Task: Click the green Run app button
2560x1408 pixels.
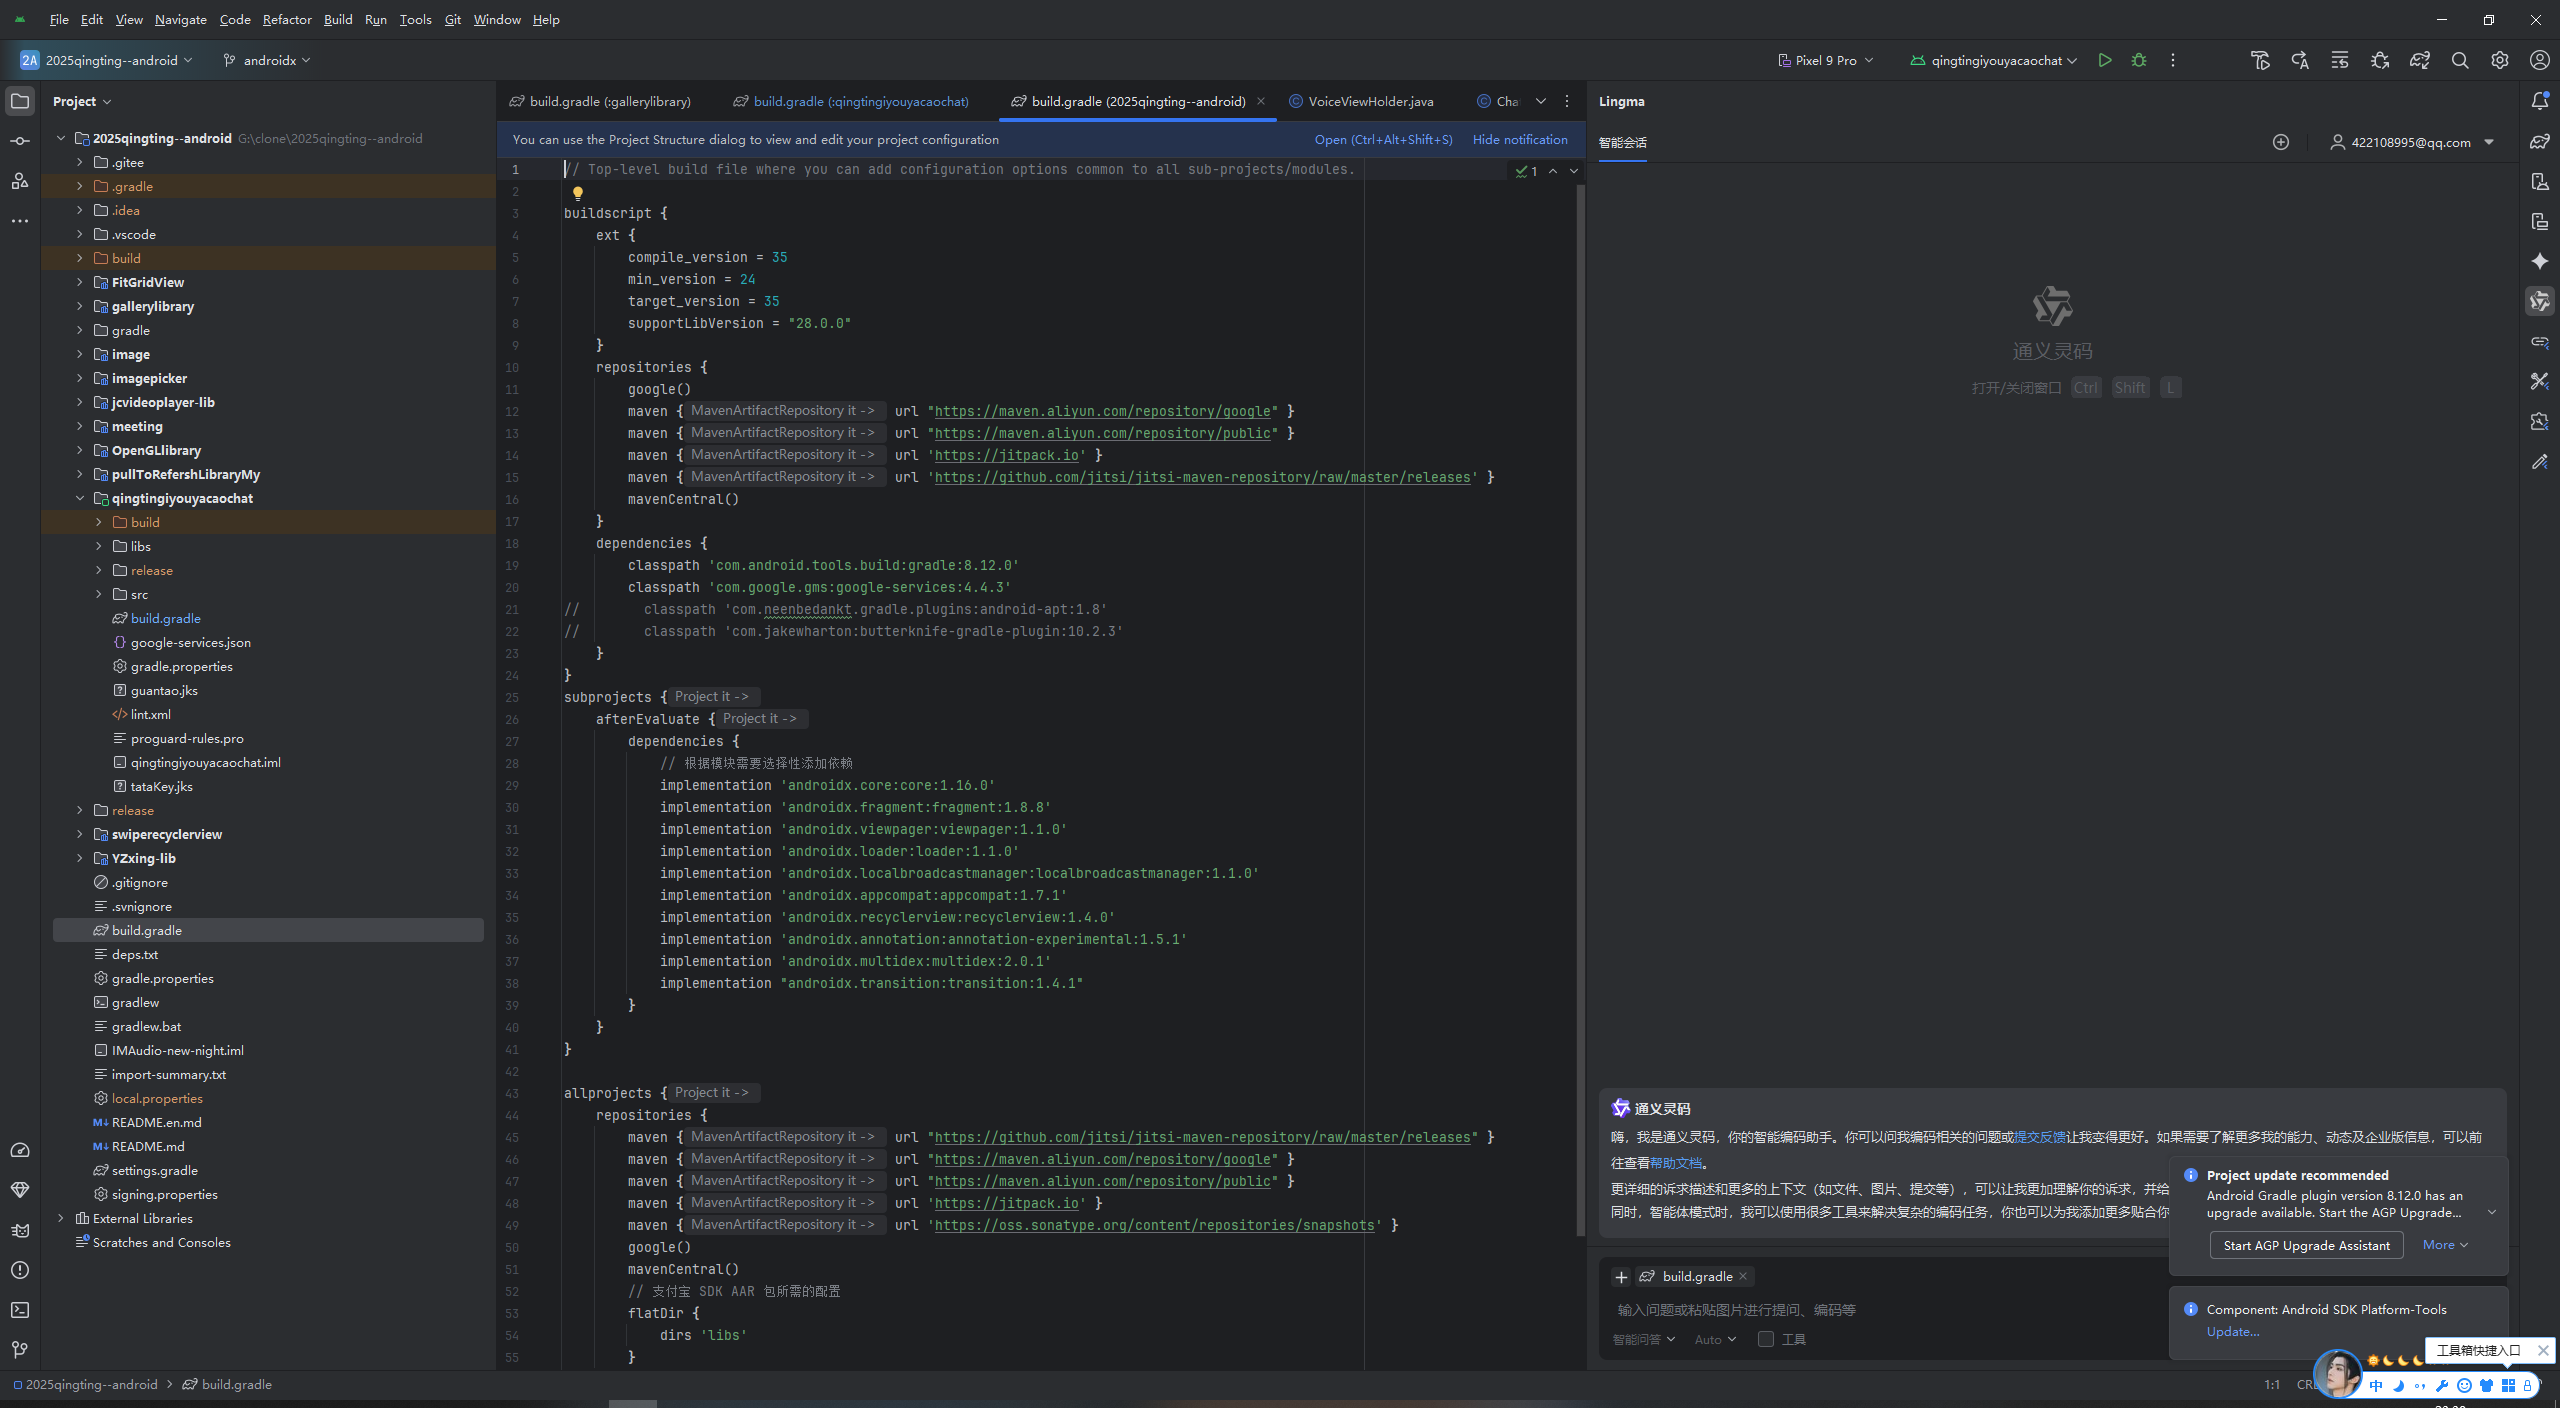Action: (x=2105, y=60)
